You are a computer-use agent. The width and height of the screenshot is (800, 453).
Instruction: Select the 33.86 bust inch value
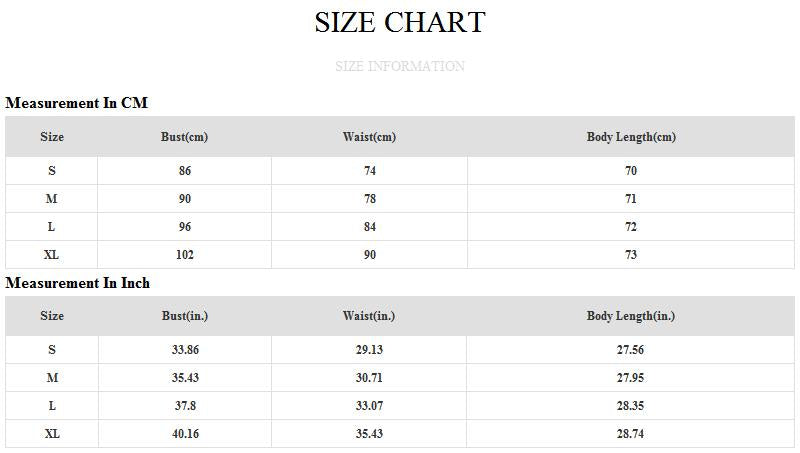pyautogui.click(x=184, y=350)
